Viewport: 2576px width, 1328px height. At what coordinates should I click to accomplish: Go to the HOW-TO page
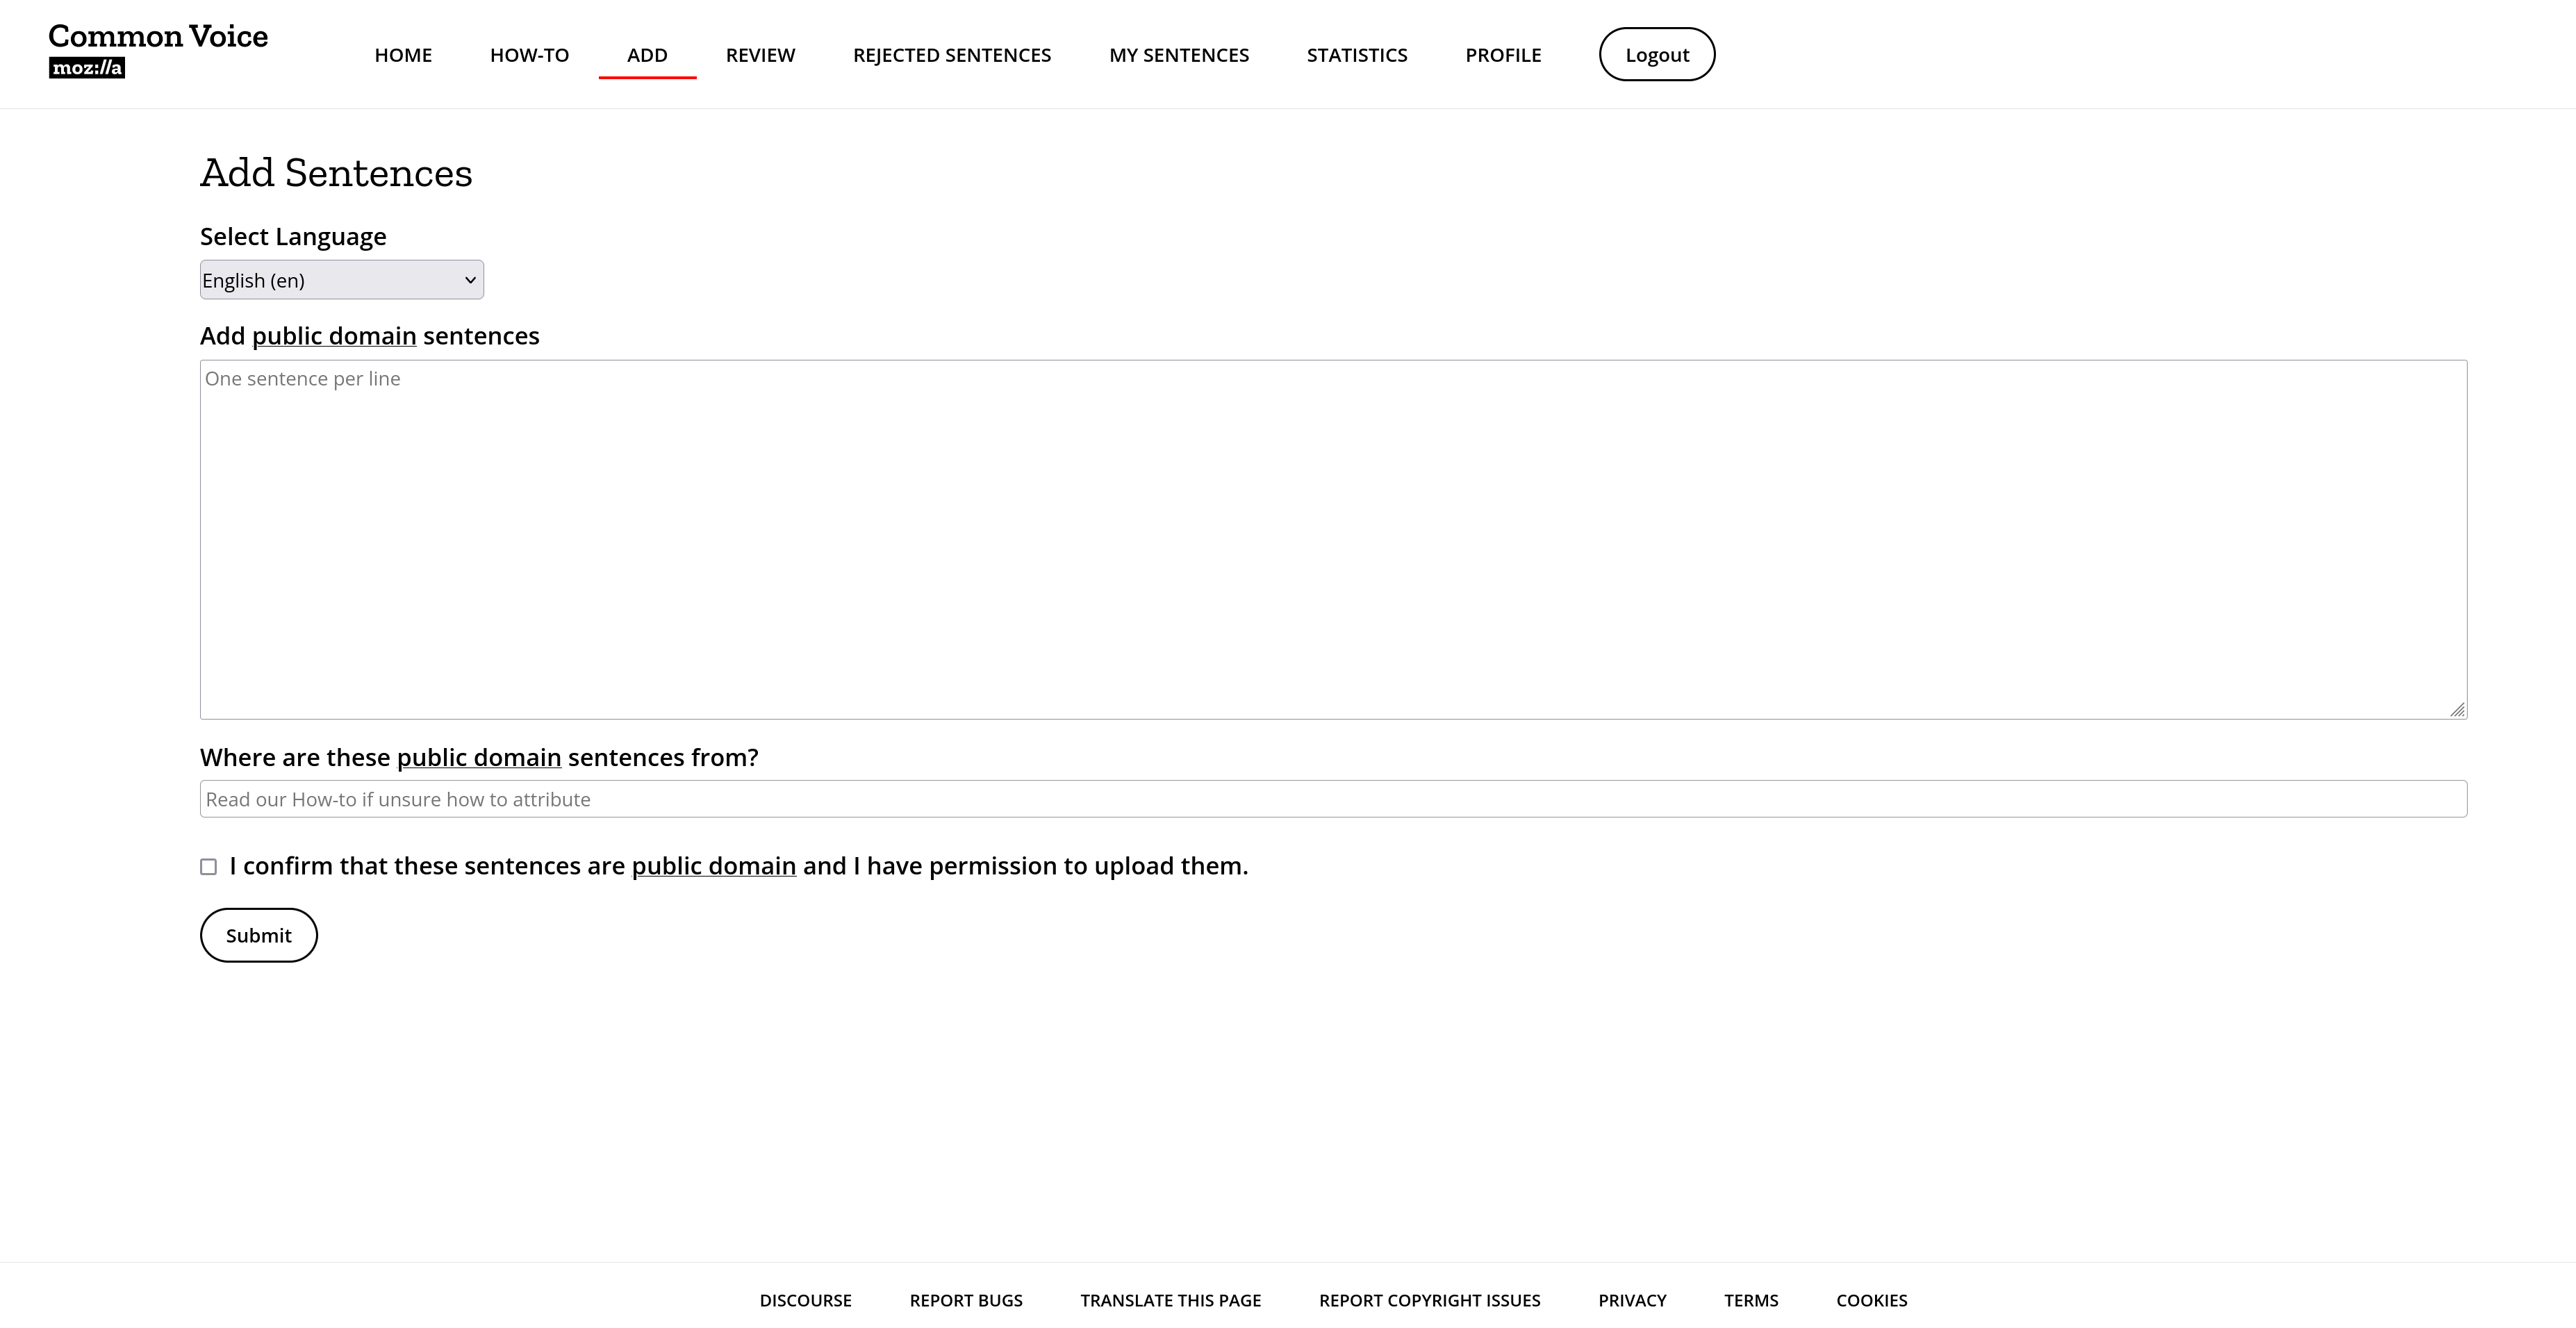(x=529, y=55)
